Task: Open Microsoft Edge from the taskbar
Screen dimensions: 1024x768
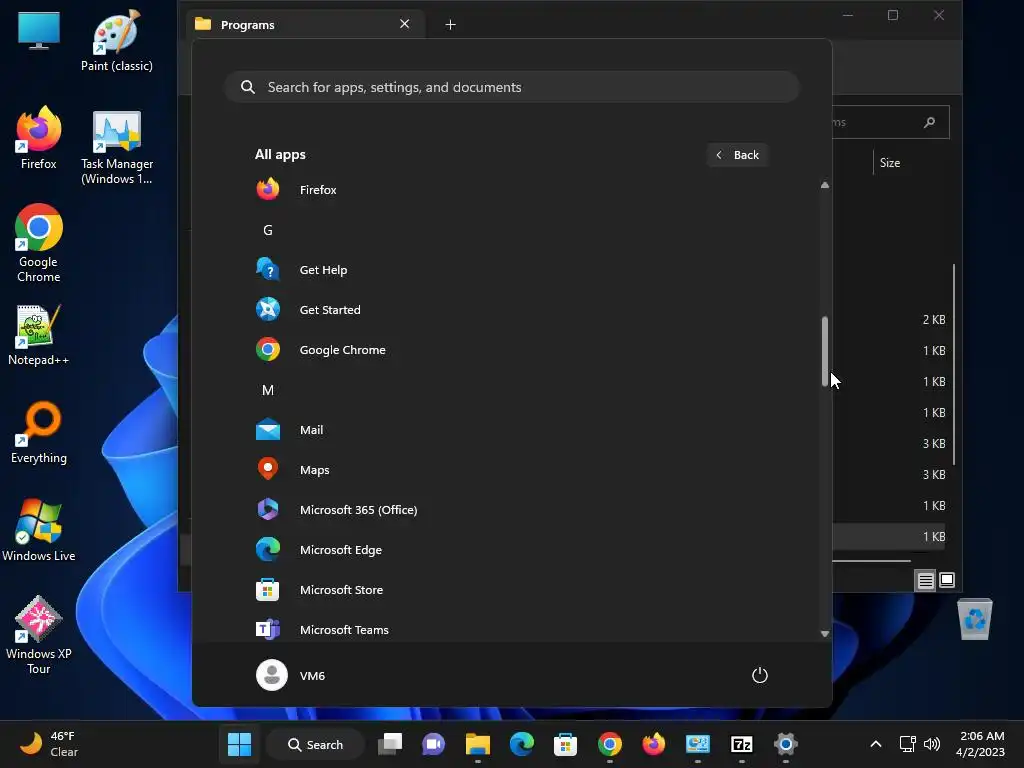Action: point(521,744)
